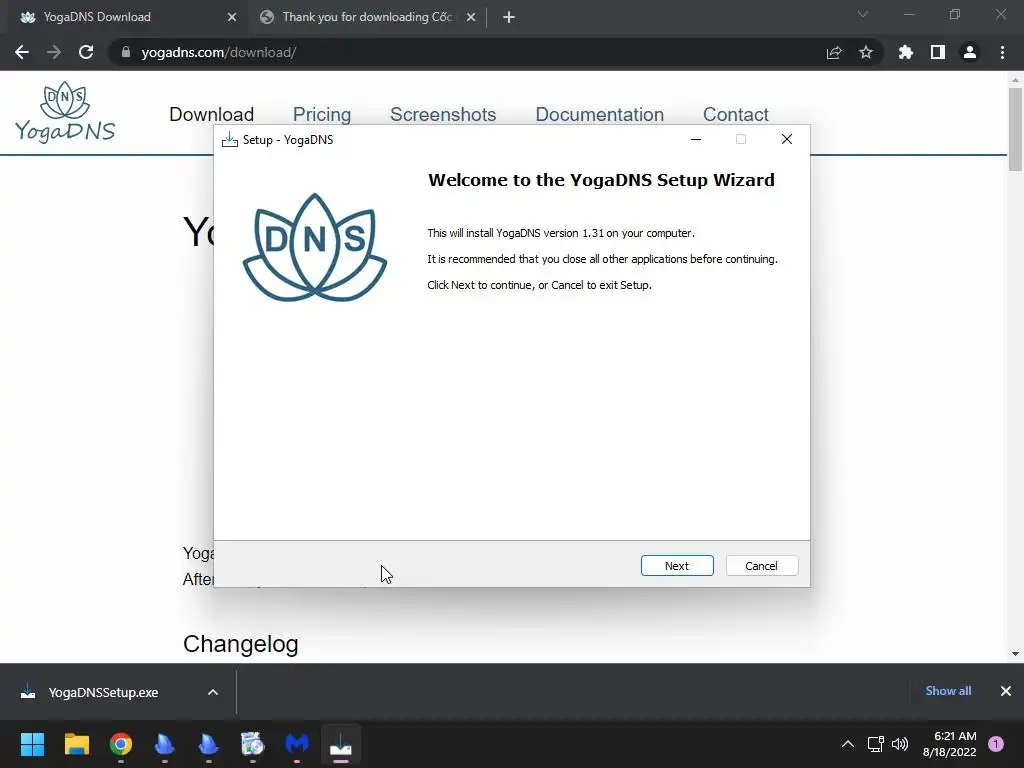View site information via lock icon

point(125,52)
